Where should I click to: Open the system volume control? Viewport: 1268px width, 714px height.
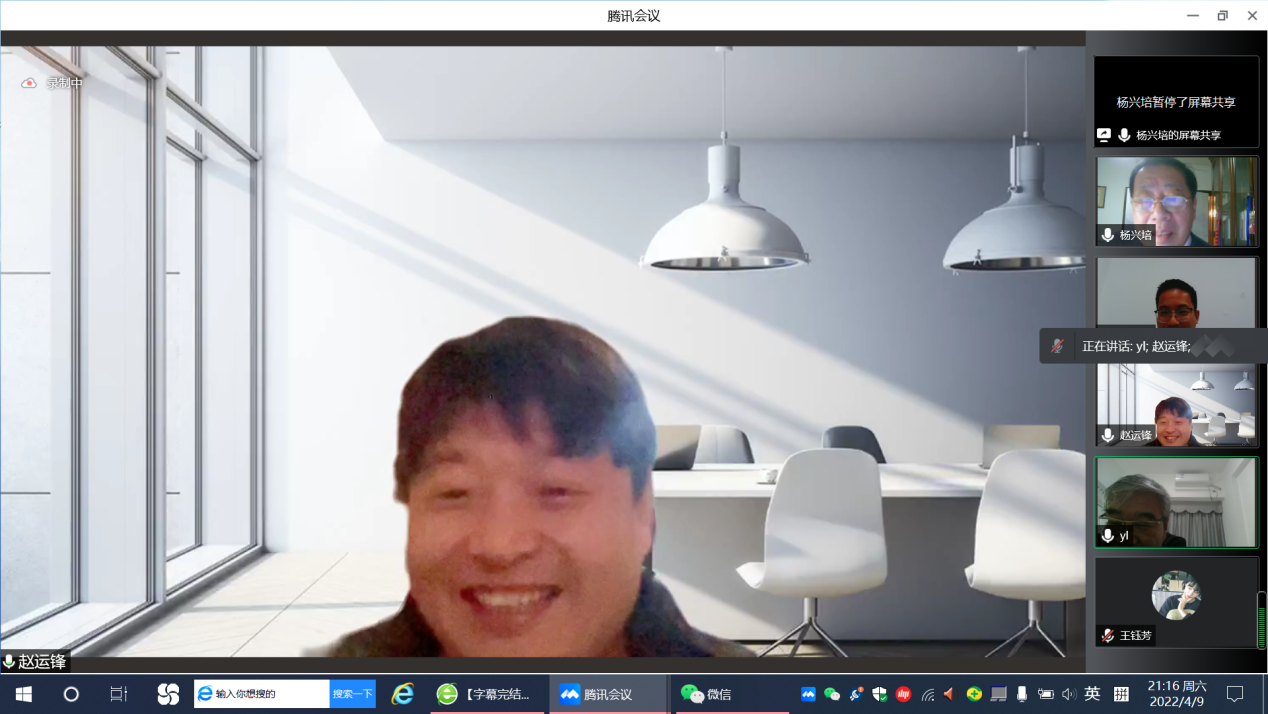pyautogui.click(x=1068, y=694)
